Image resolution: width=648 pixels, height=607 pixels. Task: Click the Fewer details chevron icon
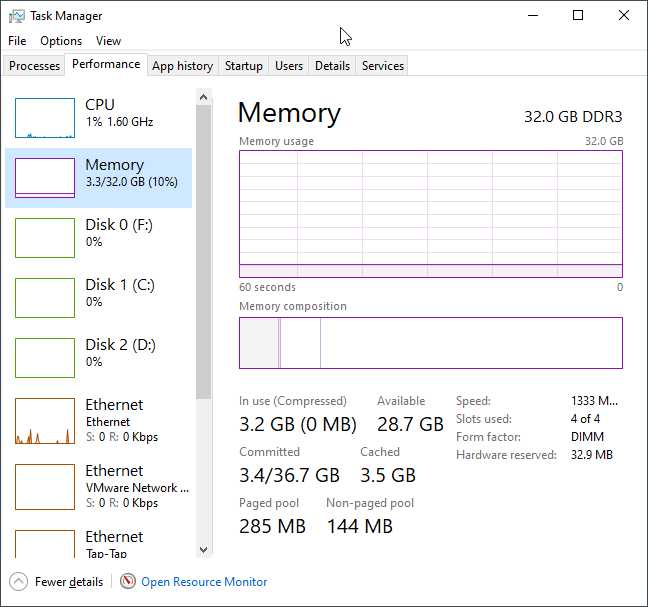pos(18,581)
